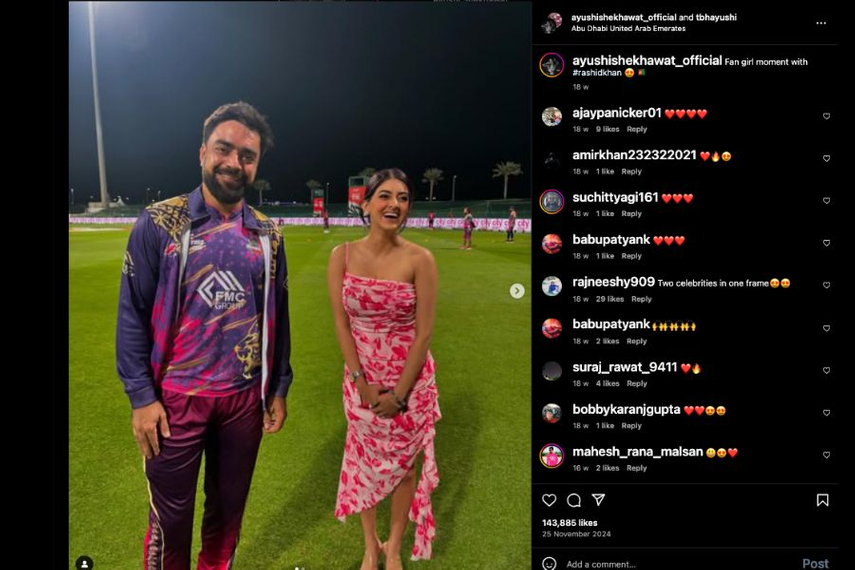Click the Add a comment field
855x570 pixels.
tap(676, 564)
